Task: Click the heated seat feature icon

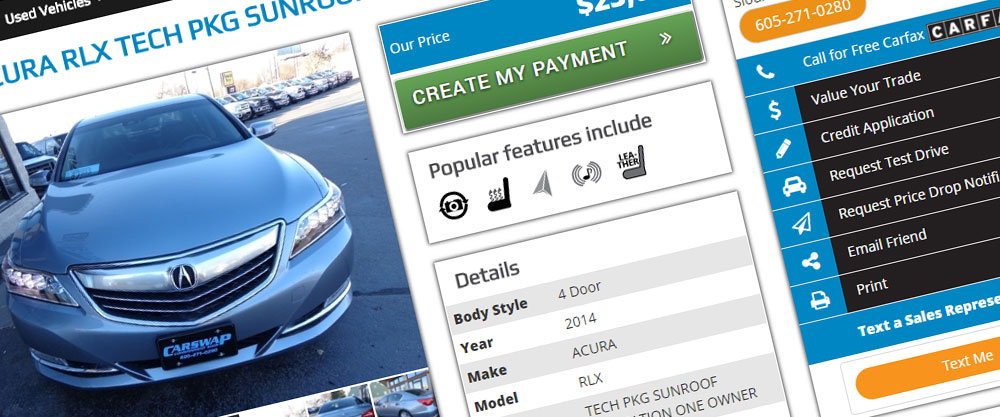Action: 499,195
